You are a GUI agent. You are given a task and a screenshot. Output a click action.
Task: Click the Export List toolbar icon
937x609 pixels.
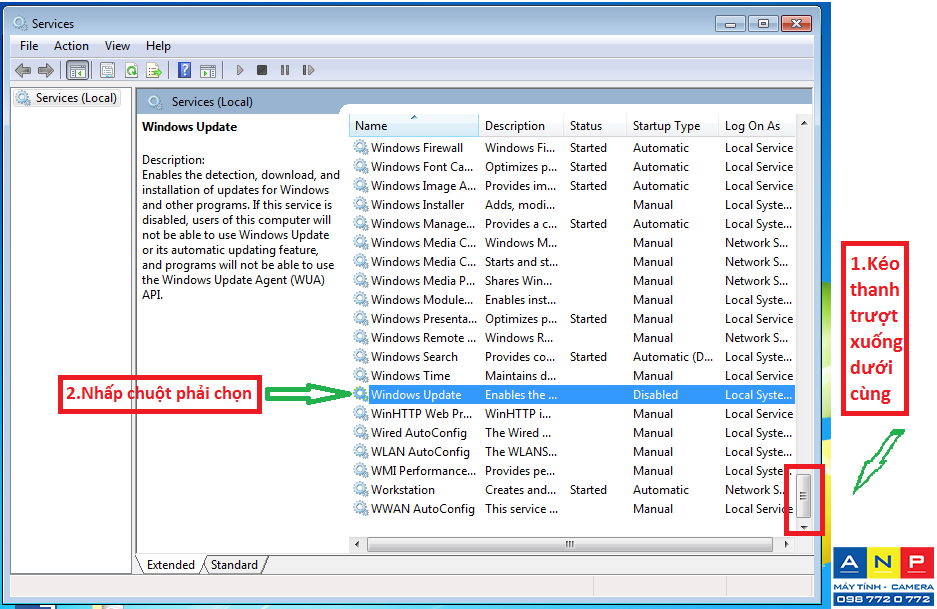[154, 71]
